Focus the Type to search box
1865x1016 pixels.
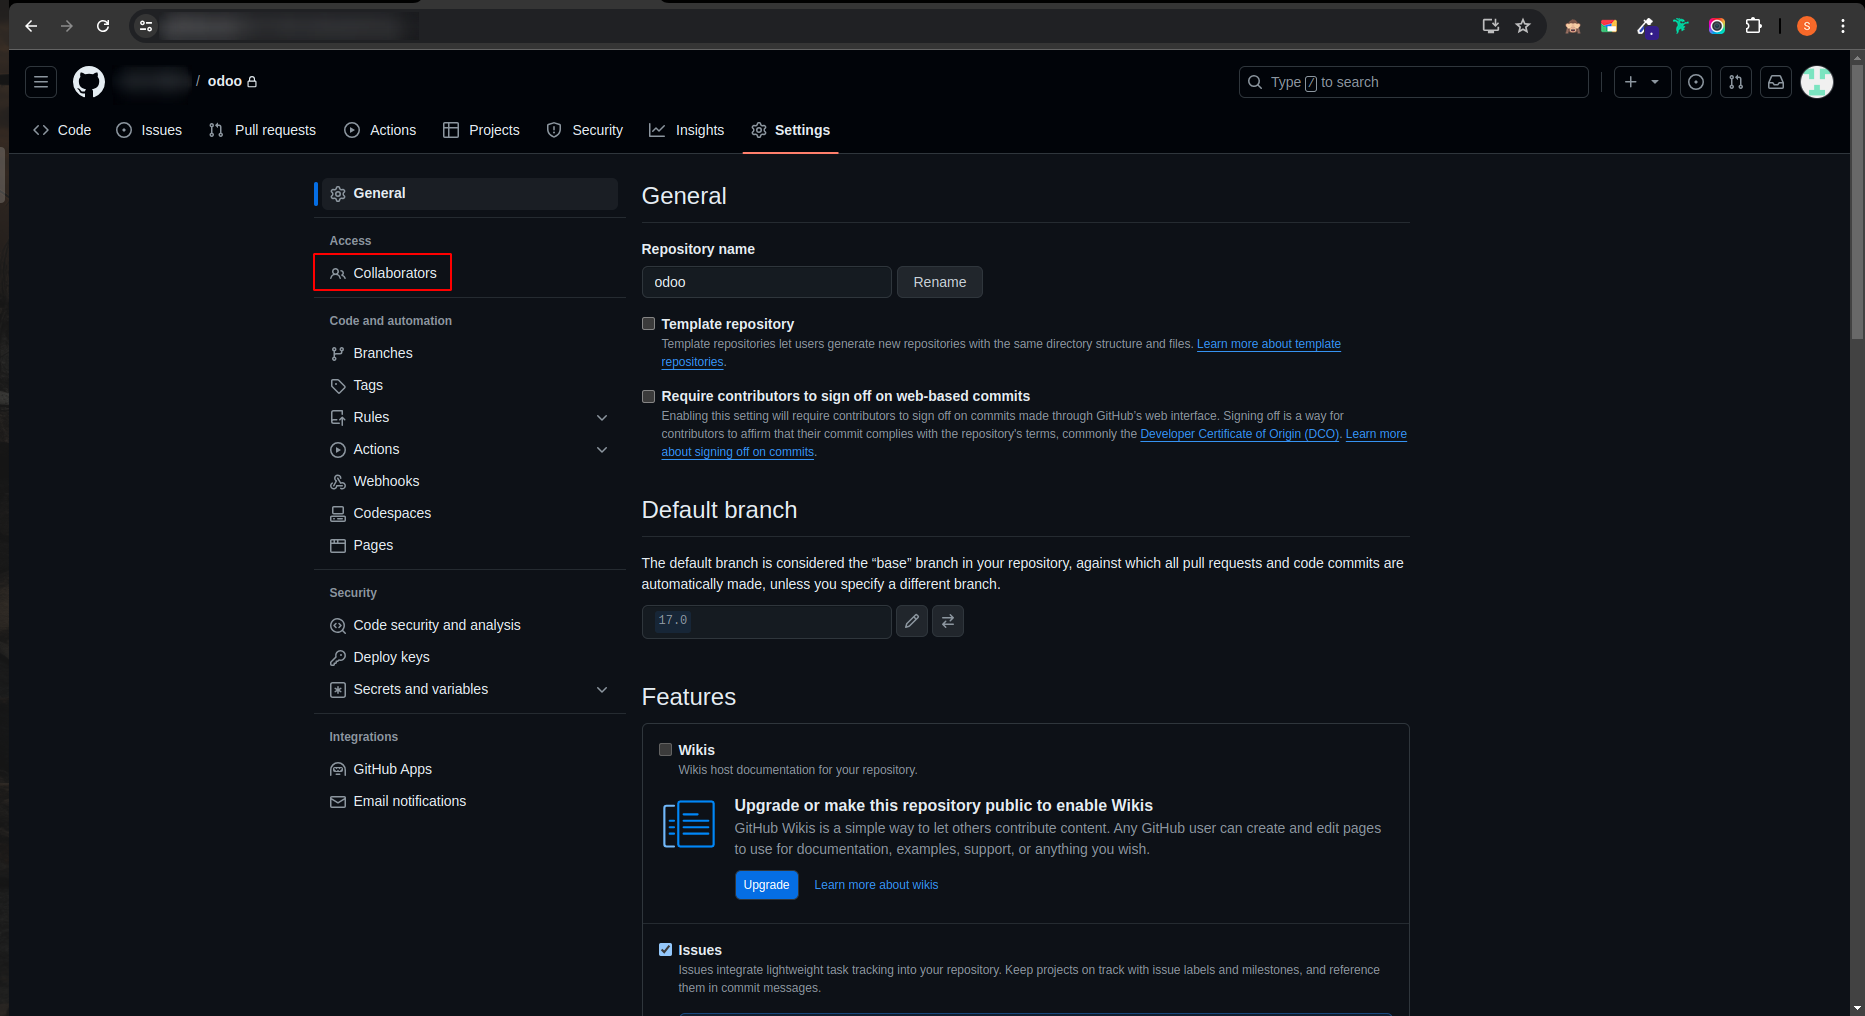point(1414,82)
